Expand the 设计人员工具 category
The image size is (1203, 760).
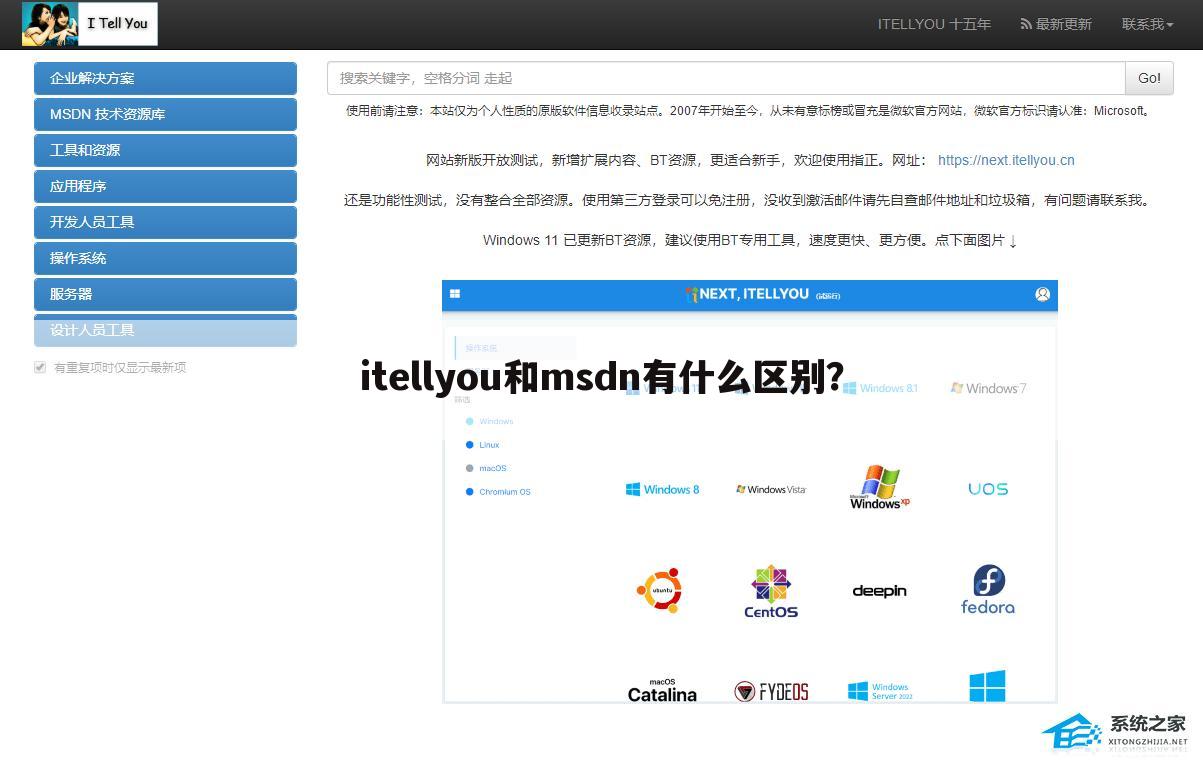pyautogui.click(x=165, y=330)
